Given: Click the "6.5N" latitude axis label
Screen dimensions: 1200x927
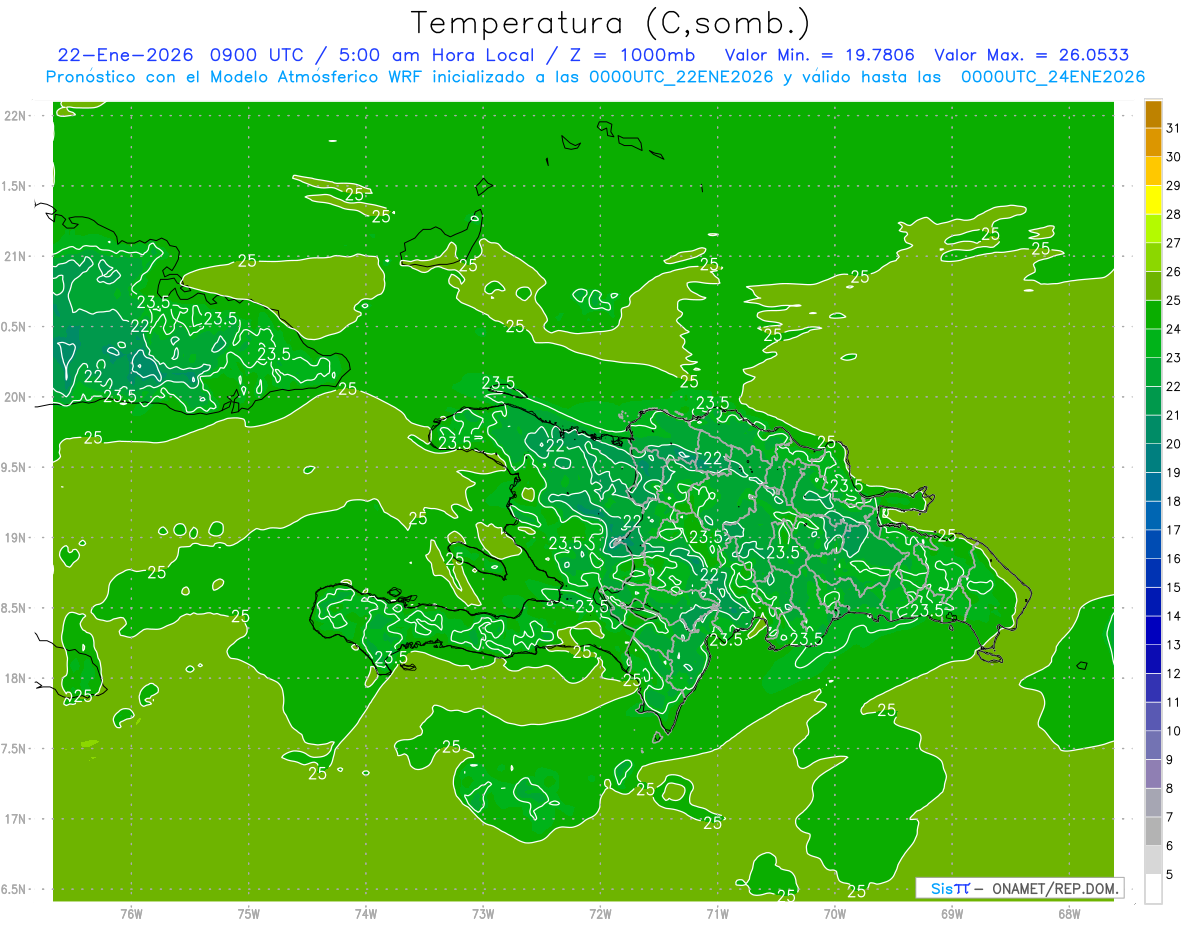Looking at the screenshot, I should point(14,889).
